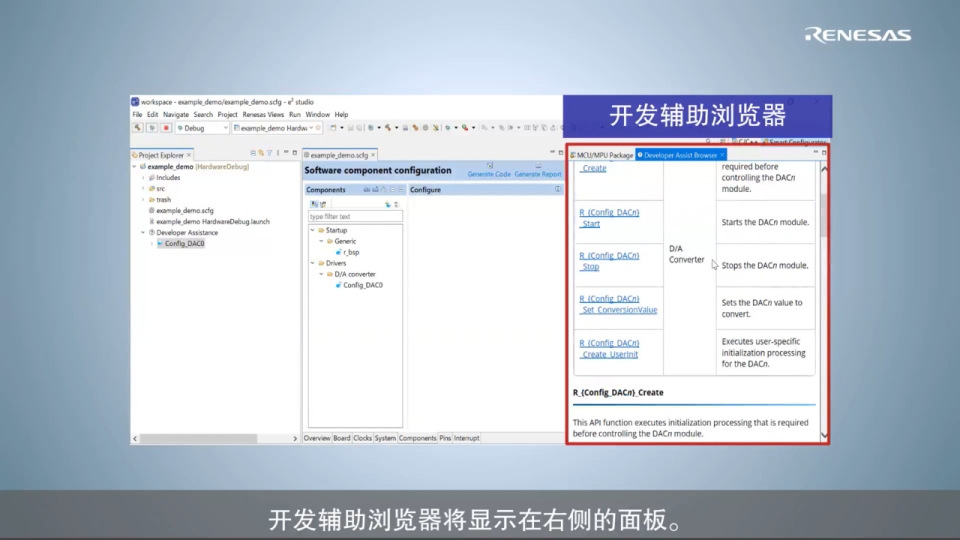Image resolution: width=960 pixels, height=540 pixels.
Task: Open the R_{Config_DACn}_Start API link
Action: [x=609, y=218]
